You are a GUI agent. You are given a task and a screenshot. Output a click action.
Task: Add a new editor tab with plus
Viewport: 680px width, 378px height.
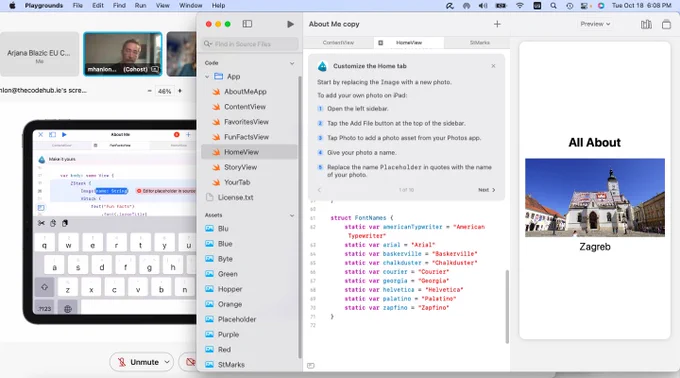pyautogui.click(x=497, y=24)
